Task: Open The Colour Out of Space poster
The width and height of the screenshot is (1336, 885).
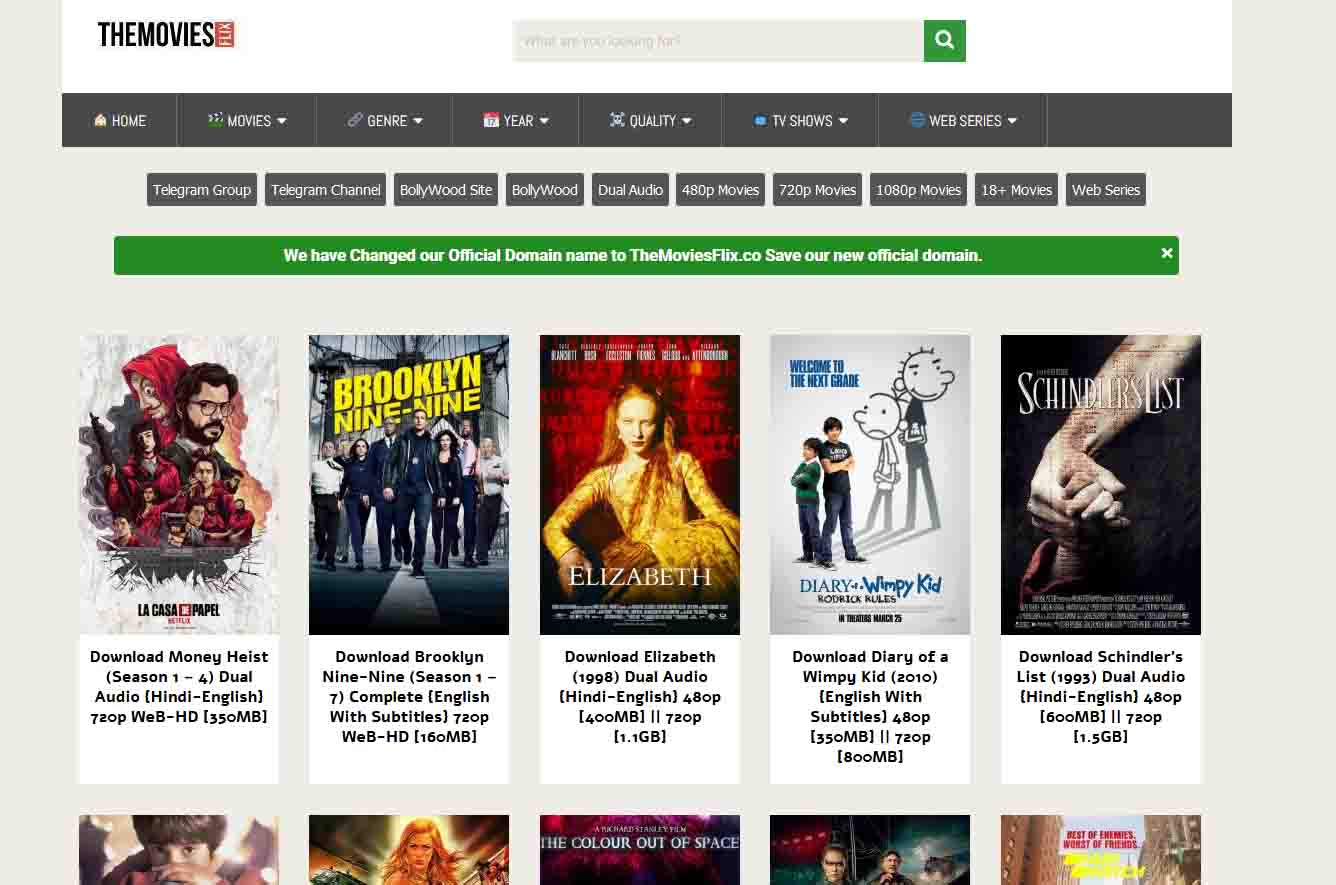Action: pos(640,850)
